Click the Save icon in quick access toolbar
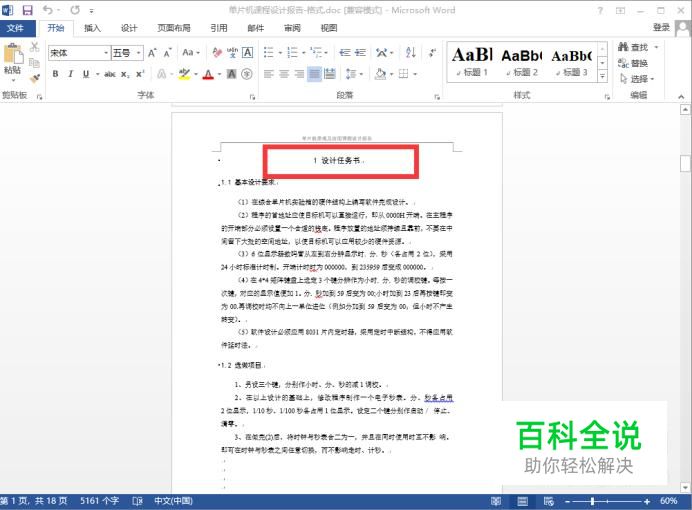The image size is (692, 510). (27, 10)
